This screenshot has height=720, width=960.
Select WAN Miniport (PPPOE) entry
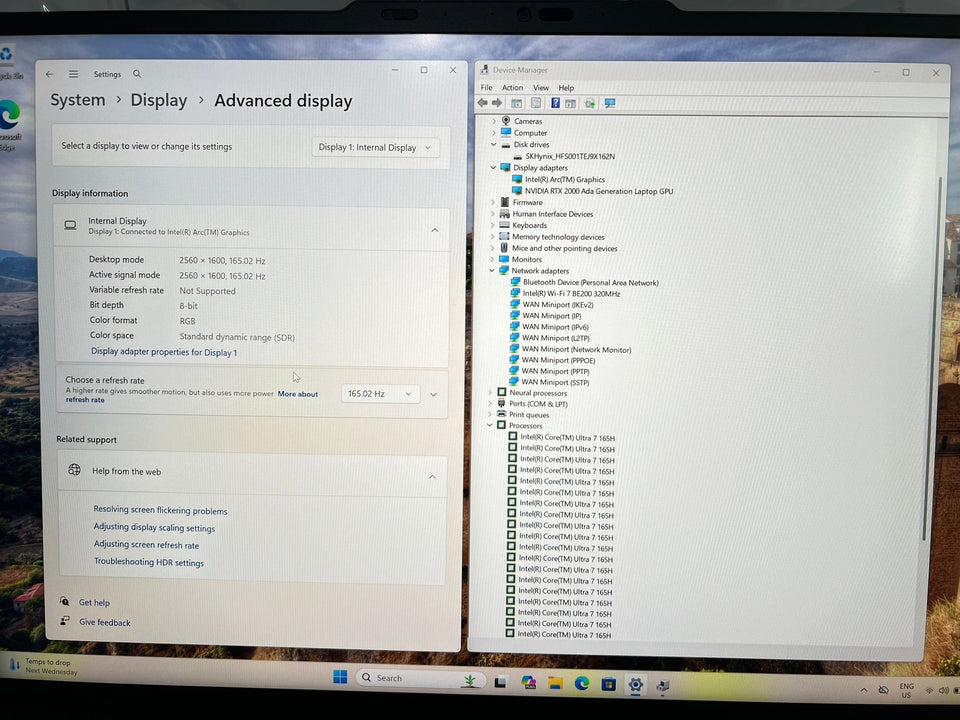558,361
